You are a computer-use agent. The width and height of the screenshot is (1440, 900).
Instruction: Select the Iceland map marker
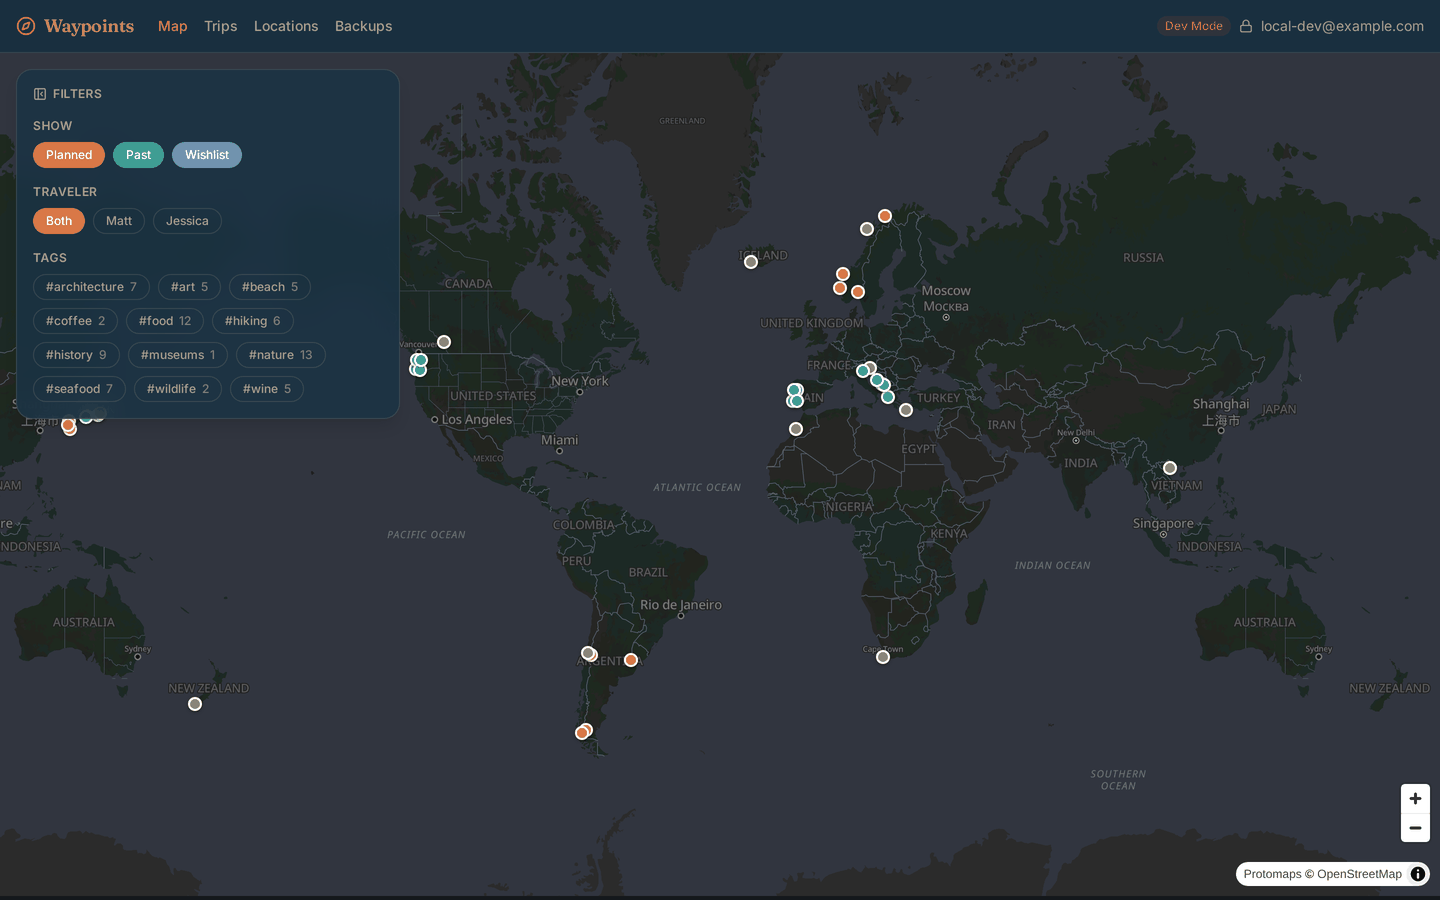751,262
